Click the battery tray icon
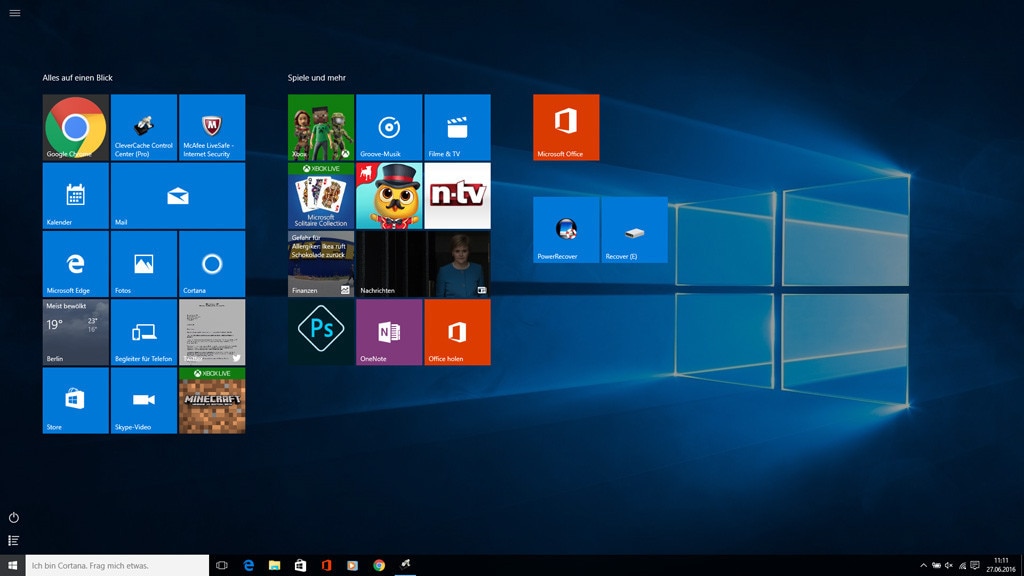 [x=936, y=566]
